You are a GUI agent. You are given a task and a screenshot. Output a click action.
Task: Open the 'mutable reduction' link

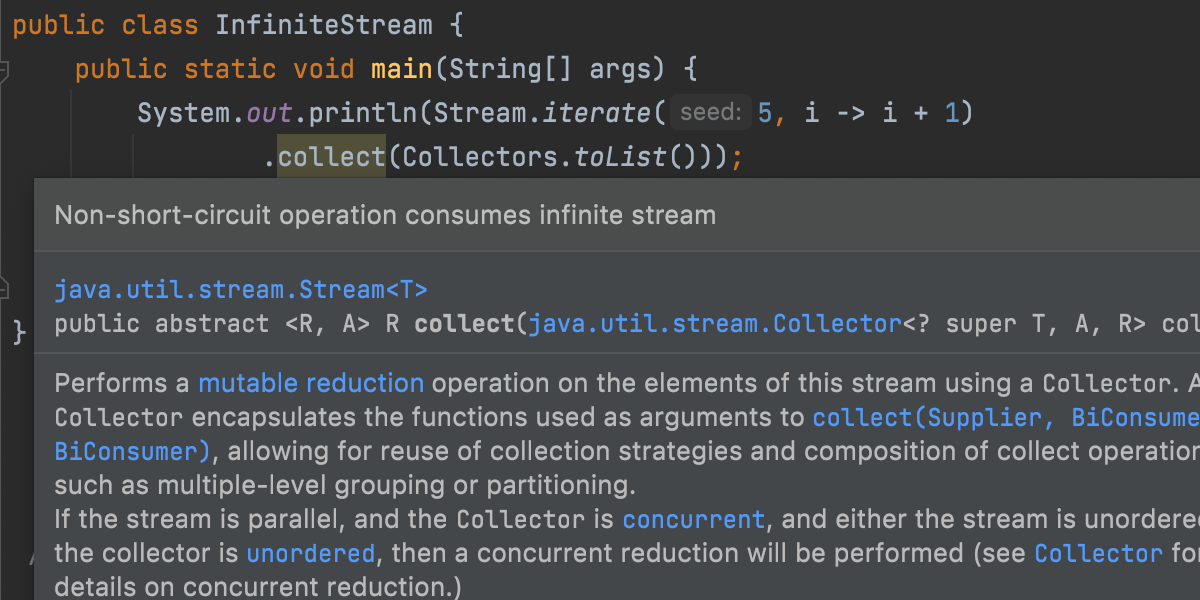pos(311,383)
